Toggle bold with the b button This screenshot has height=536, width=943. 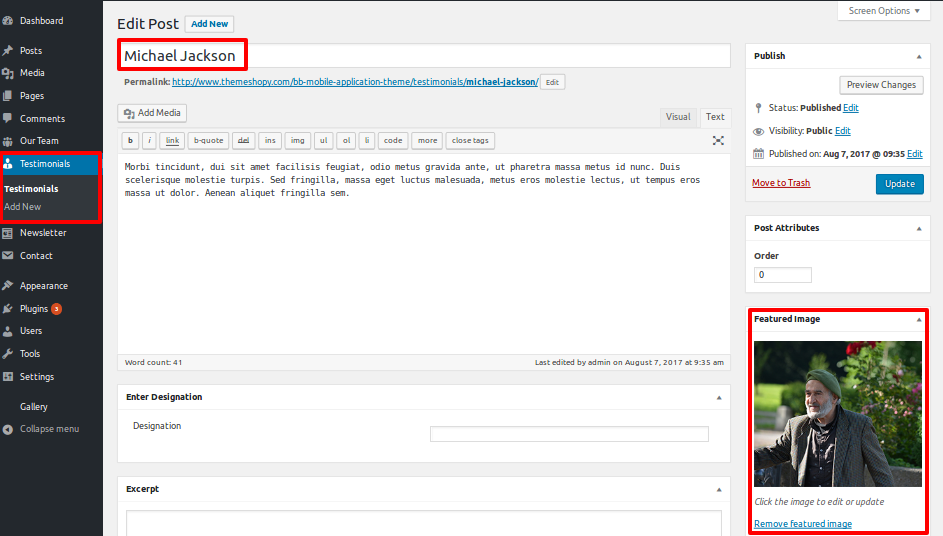tap(130, 141)
